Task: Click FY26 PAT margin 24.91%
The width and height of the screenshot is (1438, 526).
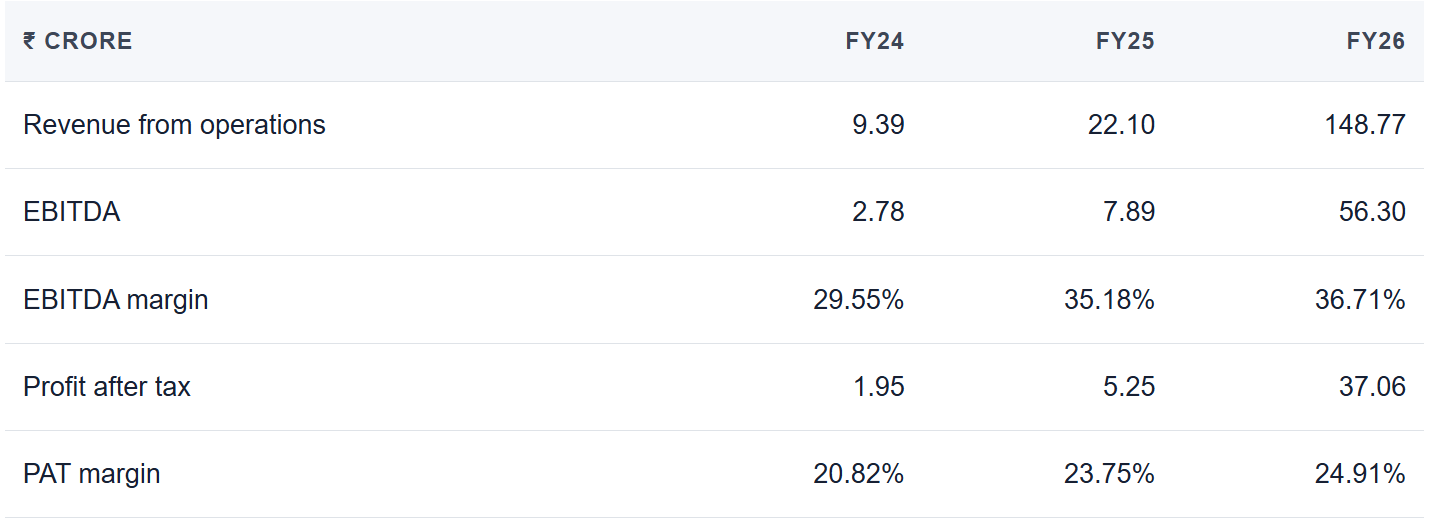Action: coord(1360,473)
